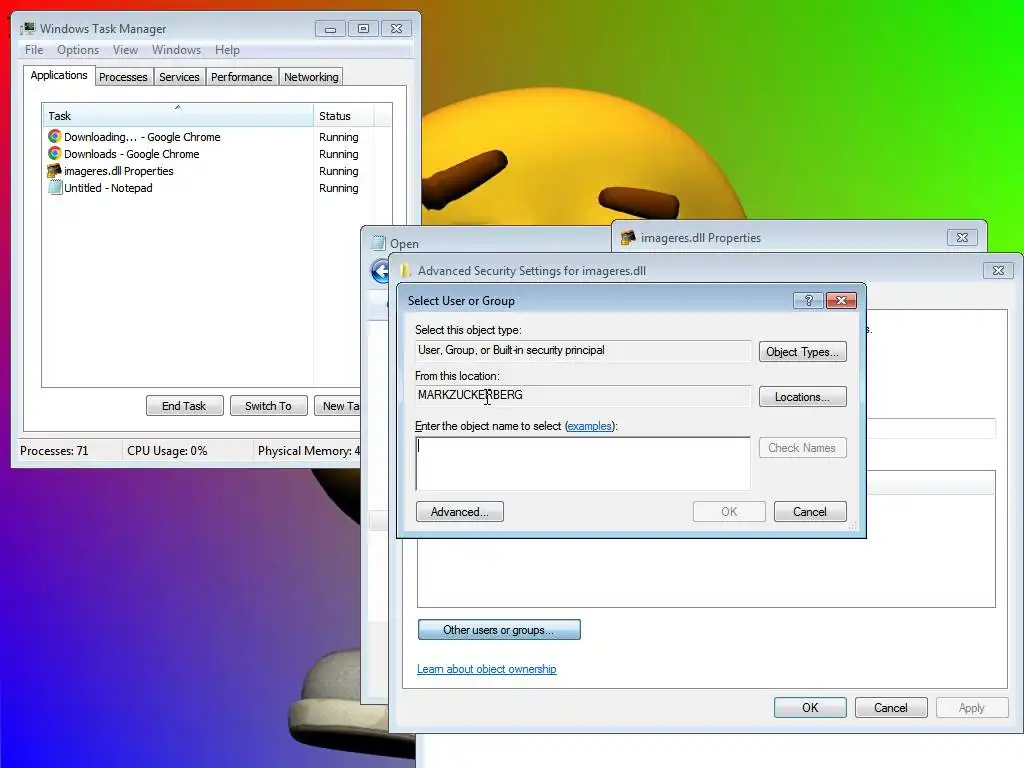This screenshot has height=768, width=1024.
Task: Click the imageres.dll Properties task icon
Action: [x=55, y=170]
